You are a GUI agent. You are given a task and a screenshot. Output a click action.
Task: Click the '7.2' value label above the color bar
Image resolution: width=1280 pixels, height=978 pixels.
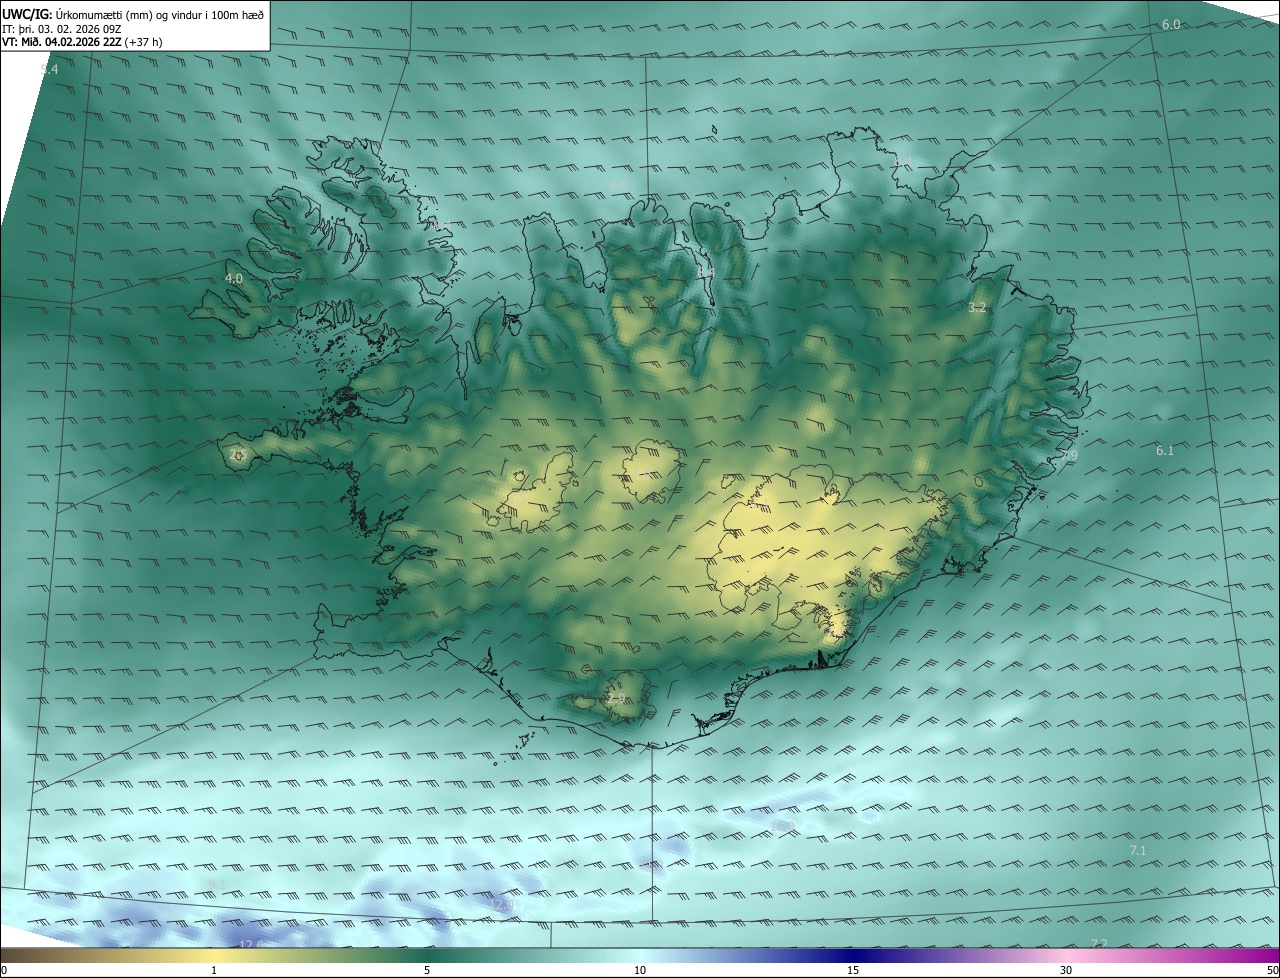coord(1099,944)
